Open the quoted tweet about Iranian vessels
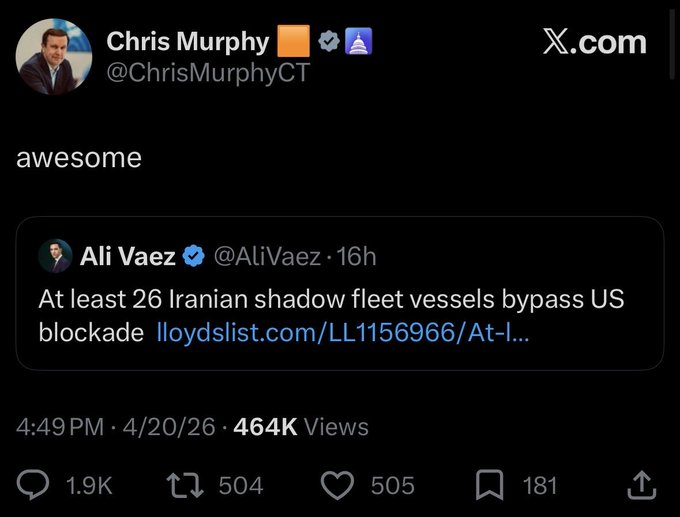 (340, 300)
